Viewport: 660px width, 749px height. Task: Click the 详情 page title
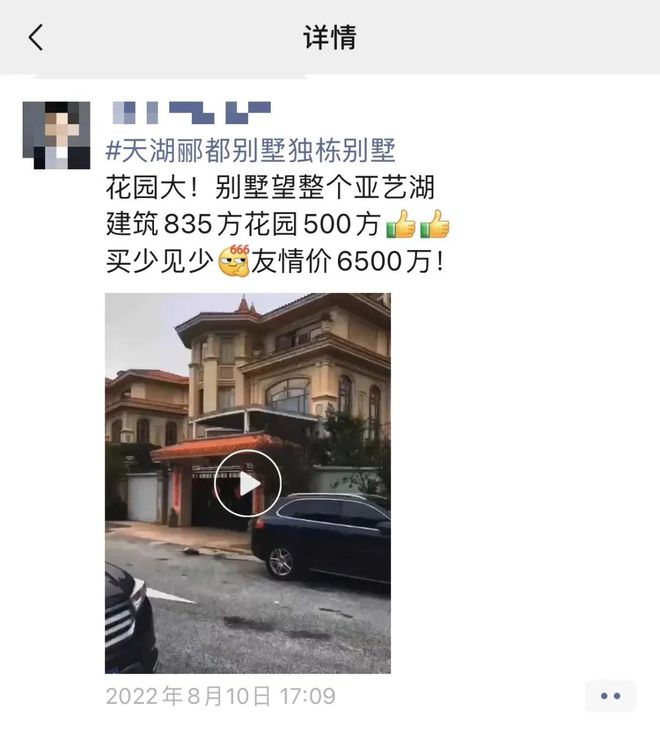(x=330, y=37)
